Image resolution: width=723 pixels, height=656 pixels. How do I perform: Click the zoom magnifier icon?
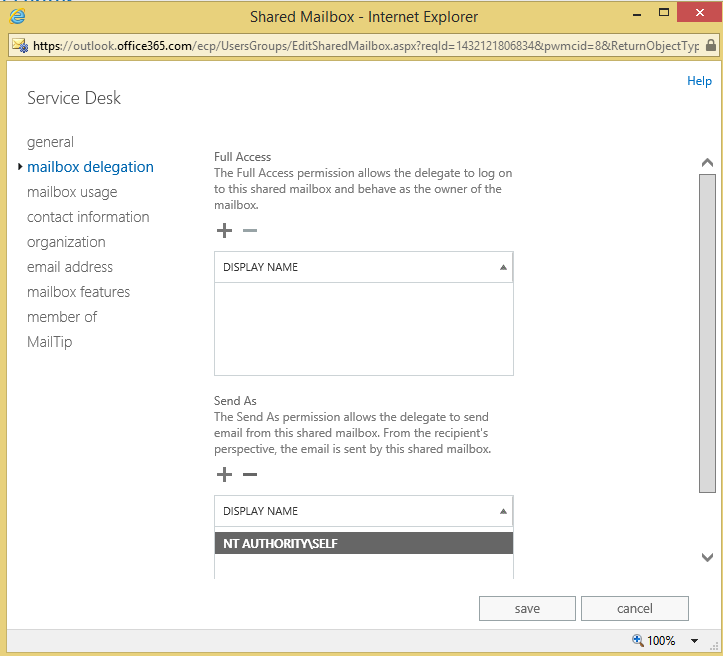(637, 640)
